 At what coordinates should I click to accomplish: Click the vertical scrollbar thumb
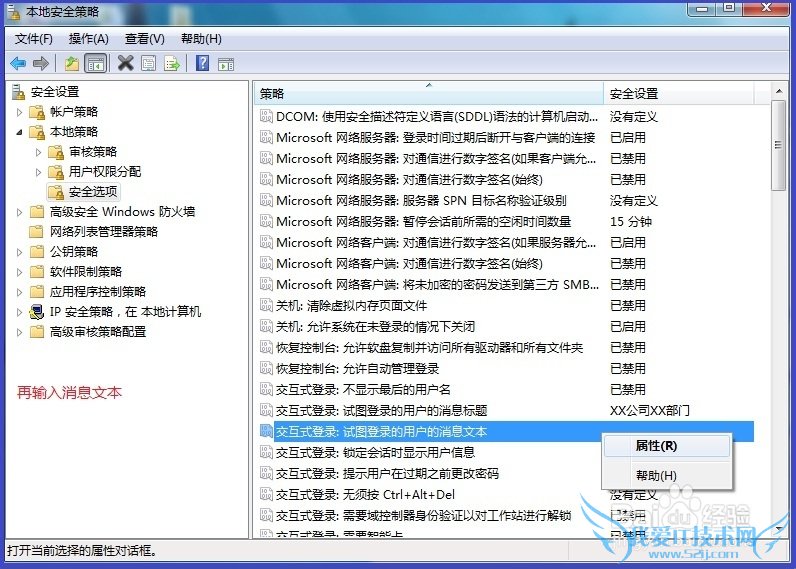pos(778,145)
